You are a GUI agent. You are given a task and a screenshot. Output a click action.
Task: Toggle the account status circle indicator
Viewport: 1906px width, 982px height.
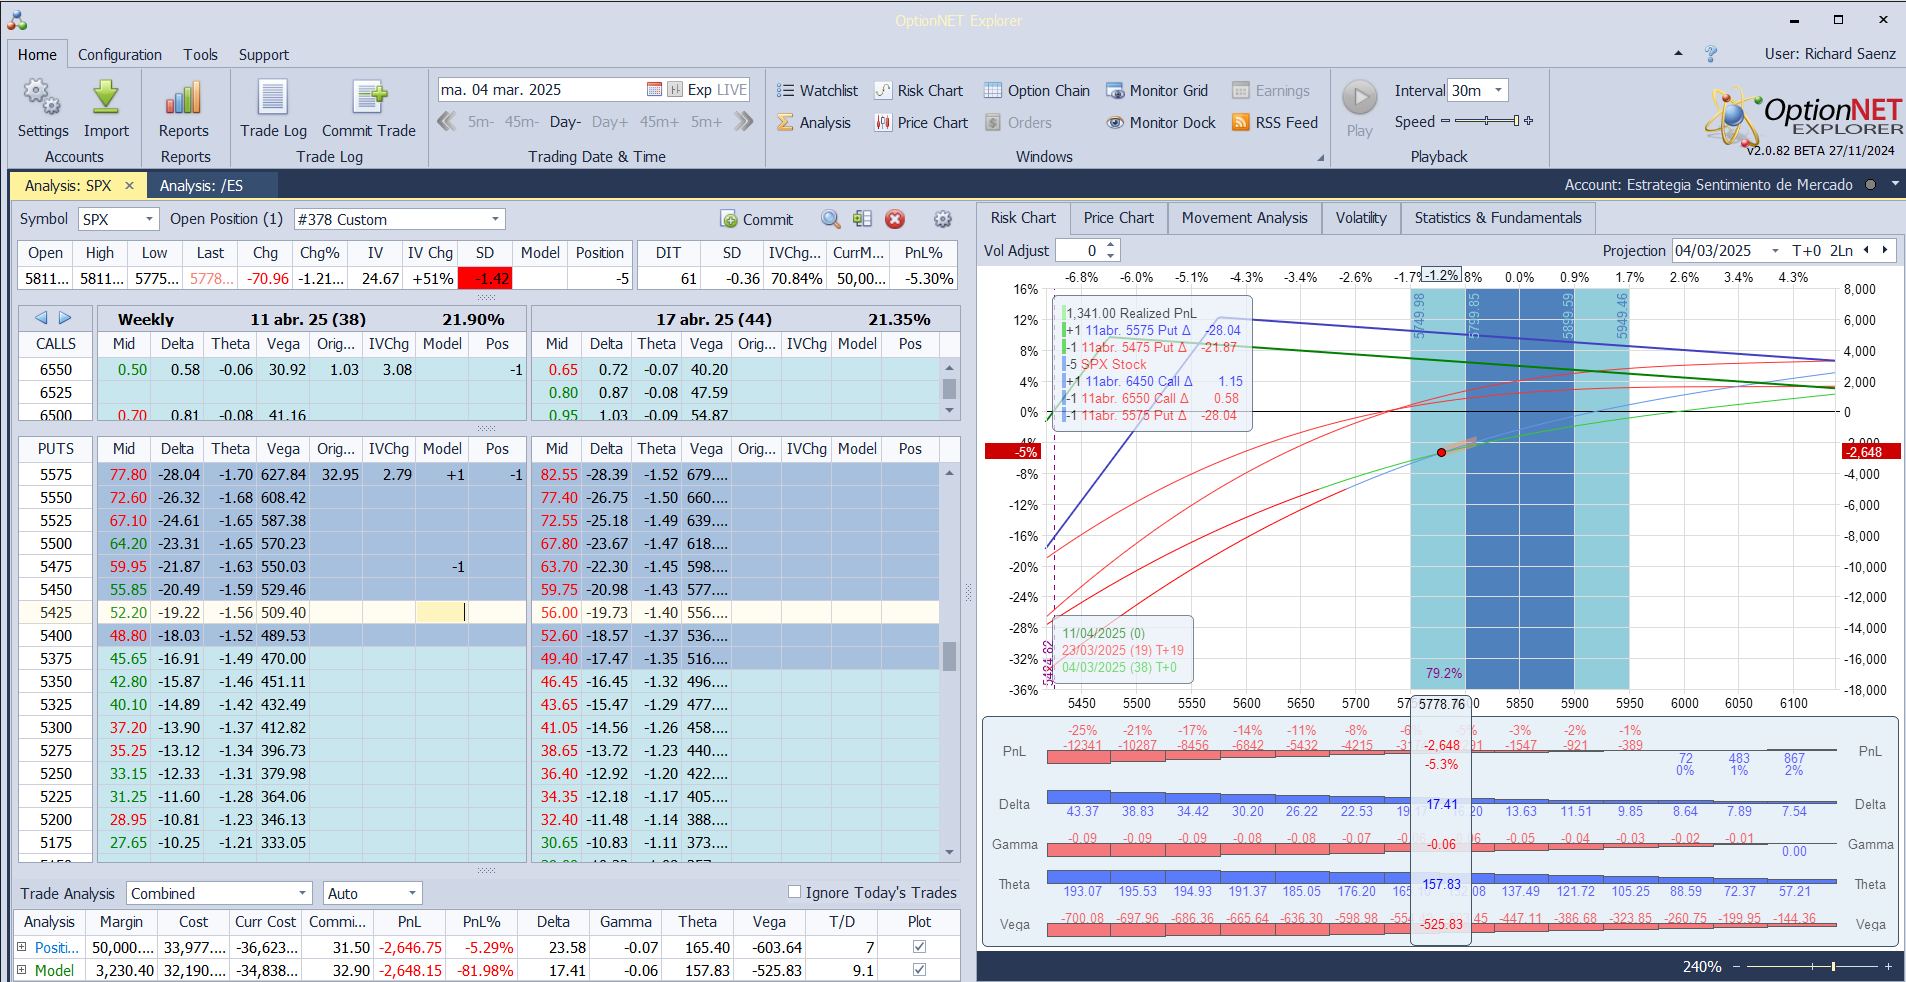[x=1871, y=185]
